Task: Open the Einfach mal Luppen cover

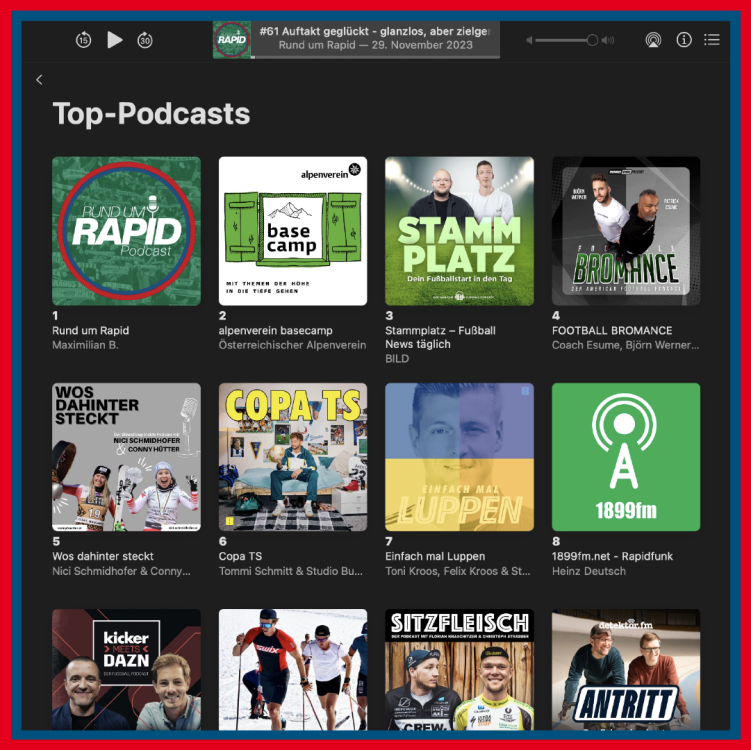Action: click(459, 457)
